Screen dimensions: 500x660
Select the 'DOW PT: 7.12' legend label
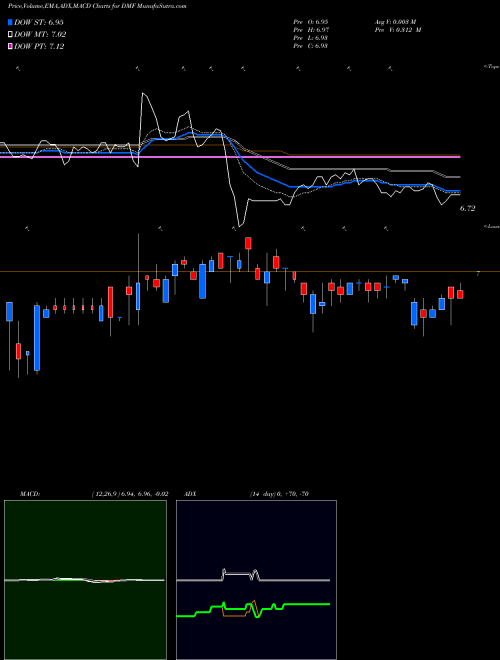(x=39, y=46)
